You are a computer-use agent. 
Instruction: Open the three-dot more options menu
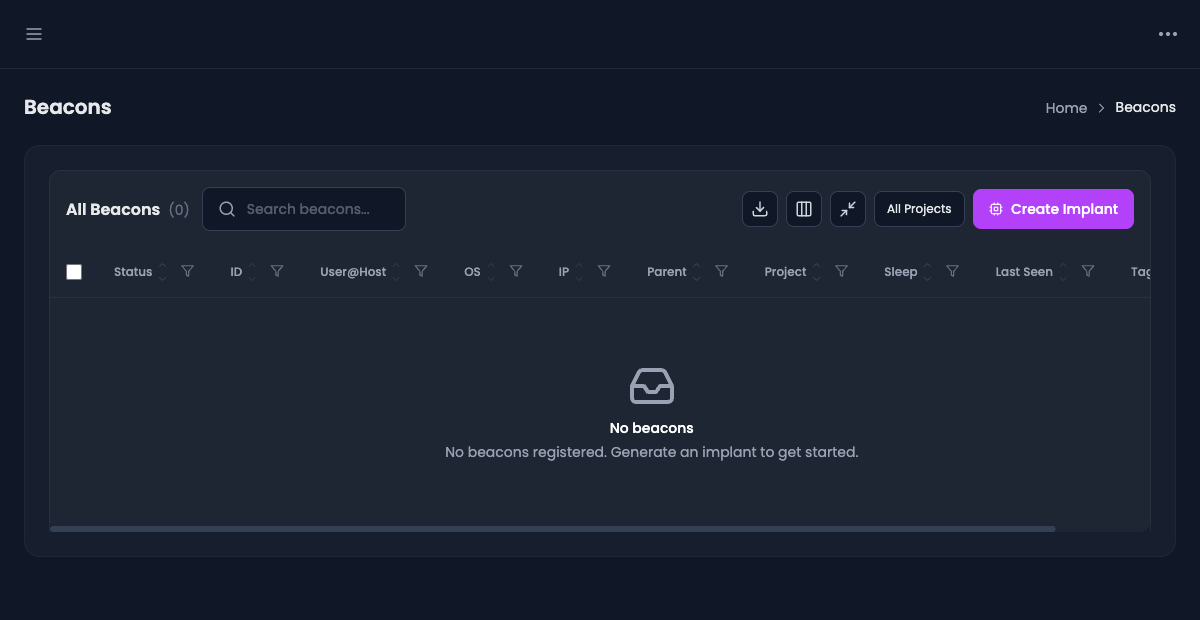tap(1167, 34)
